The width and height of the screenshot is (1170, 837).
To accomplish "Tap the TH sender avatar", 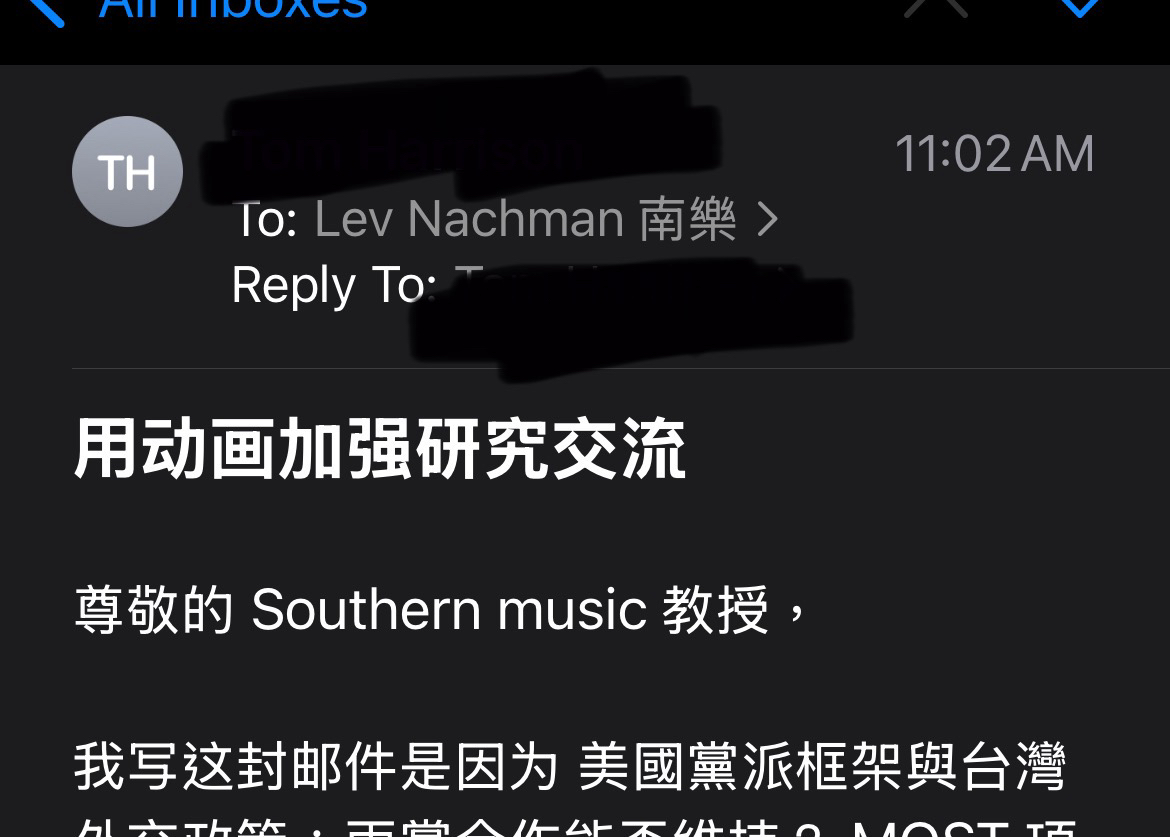I will click(128, 172).
